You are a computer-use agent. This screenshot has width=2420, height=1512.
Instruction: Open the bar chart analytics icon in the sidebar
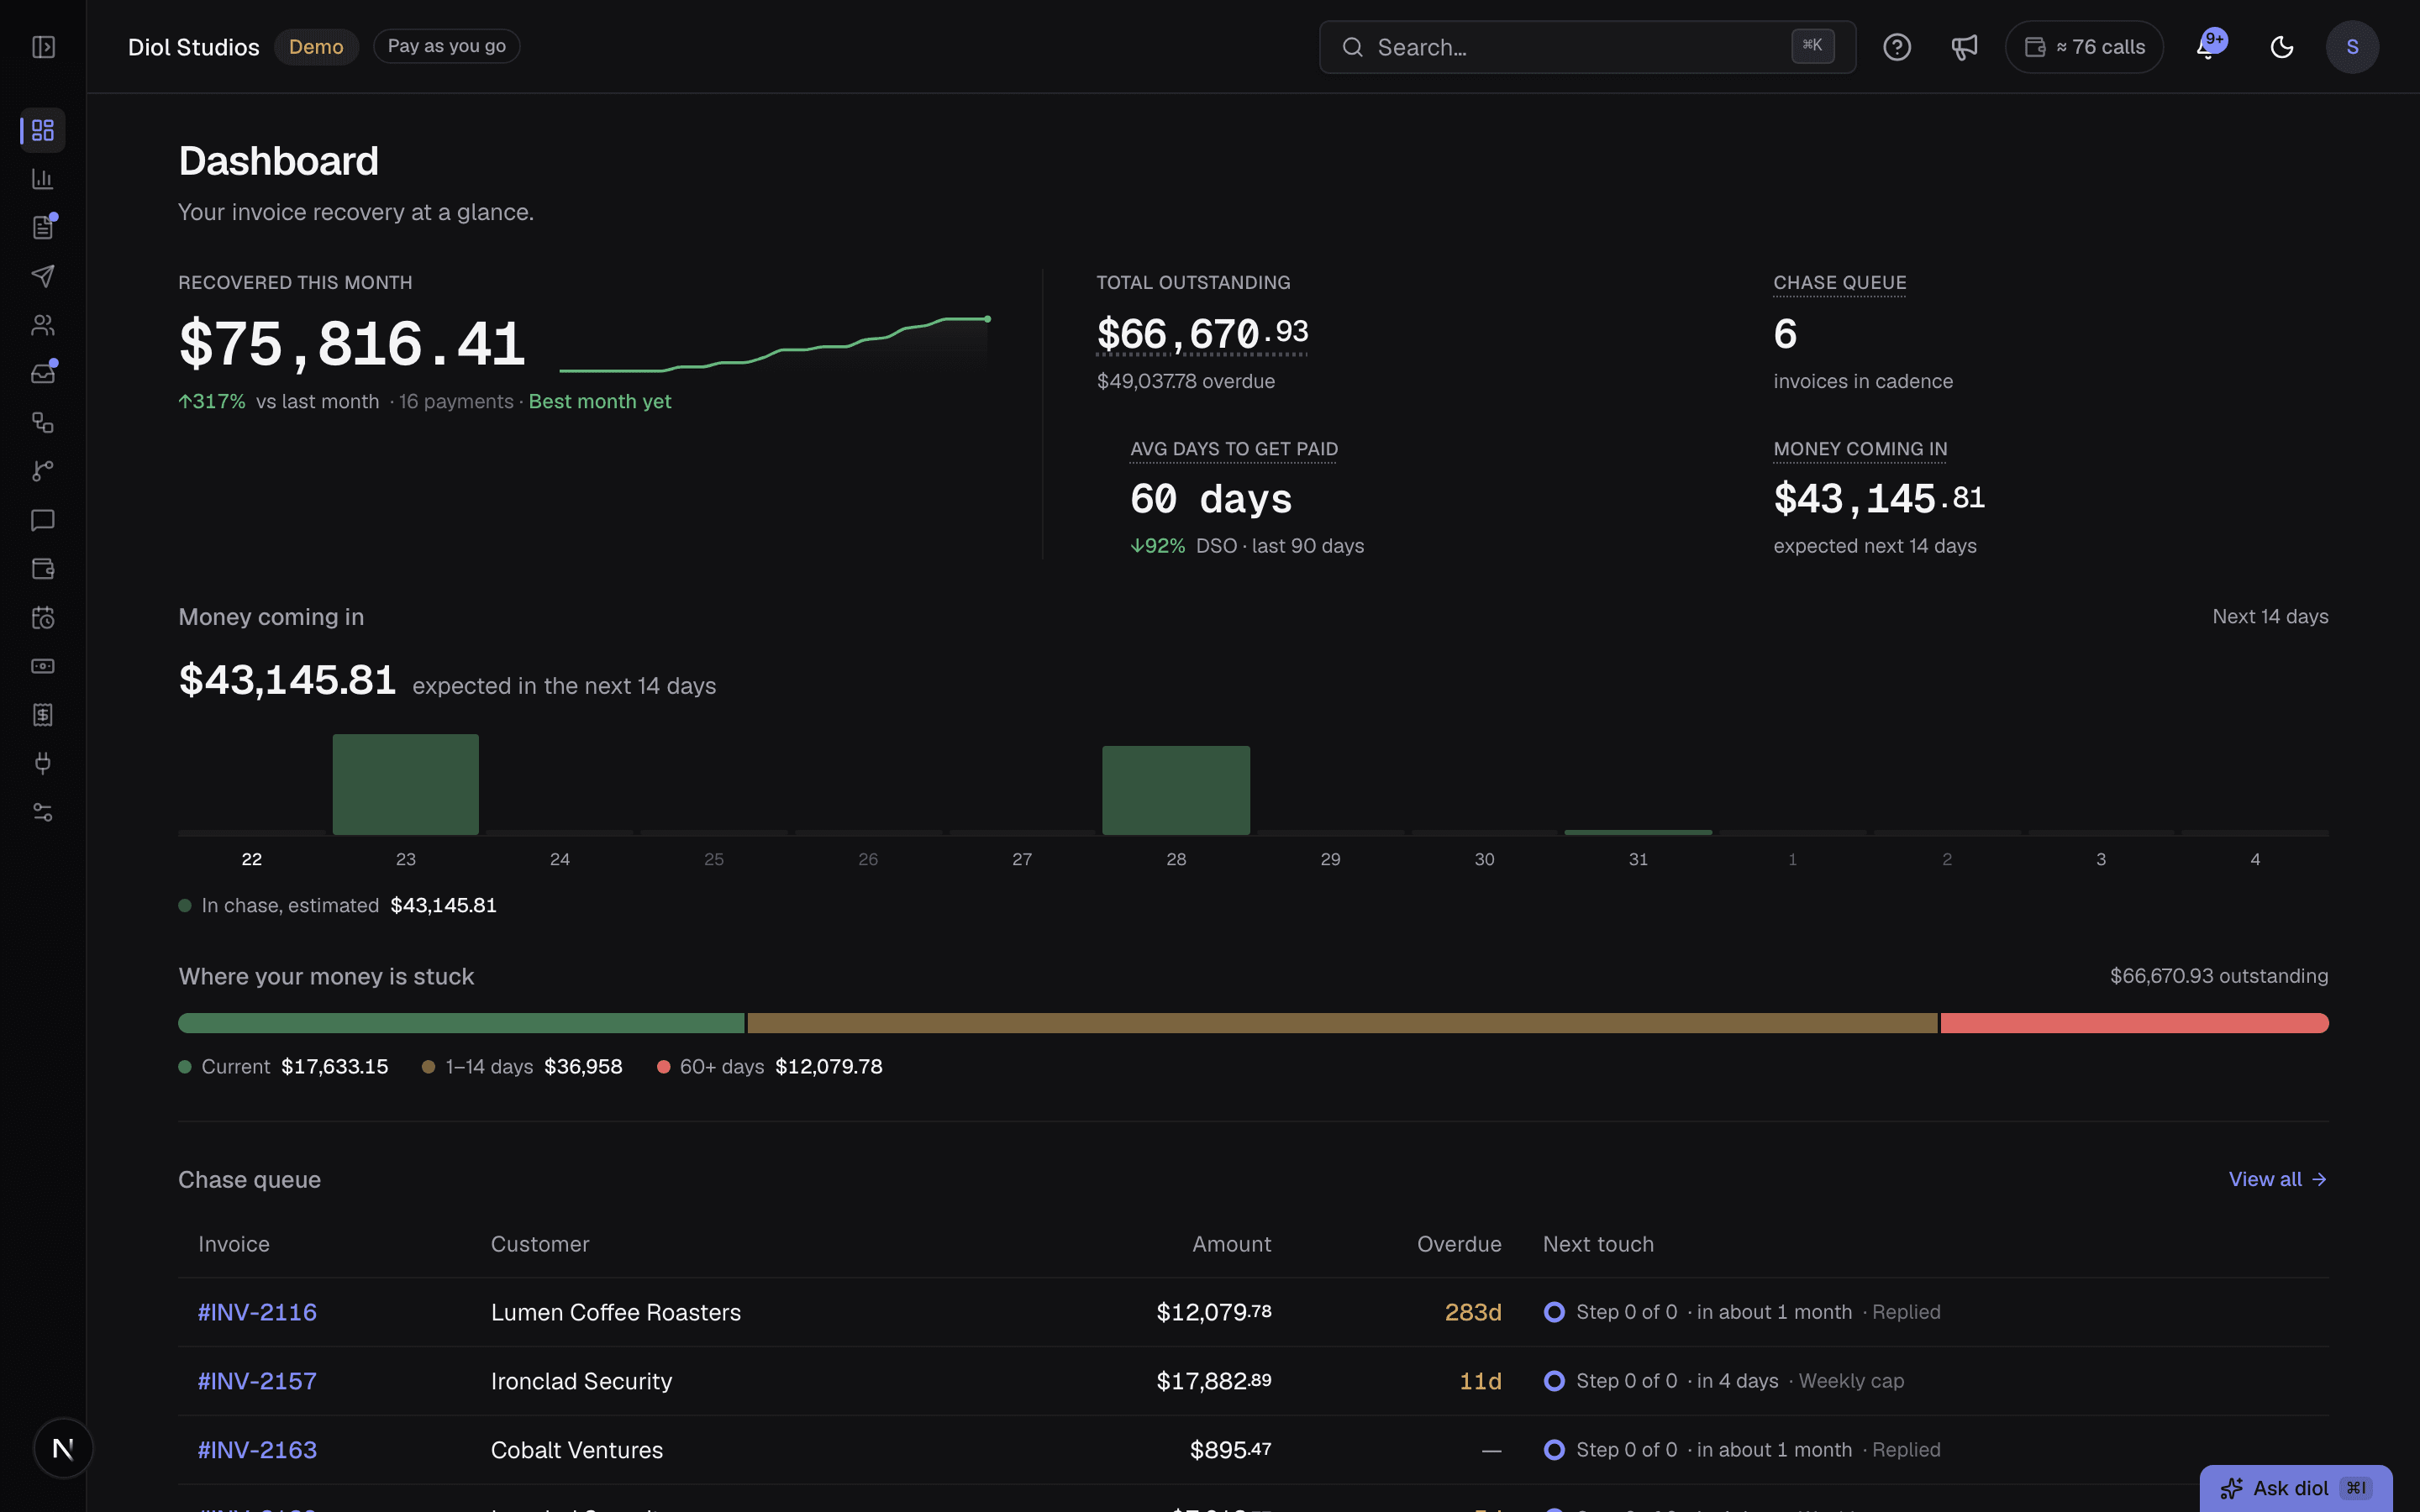43,179
